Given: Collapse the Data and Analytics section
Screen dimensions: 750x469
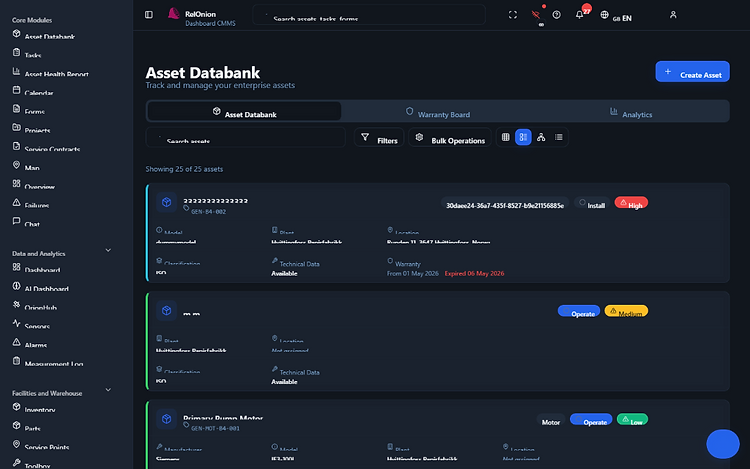Looking at the screenshot, I should (x=108, y=250).
